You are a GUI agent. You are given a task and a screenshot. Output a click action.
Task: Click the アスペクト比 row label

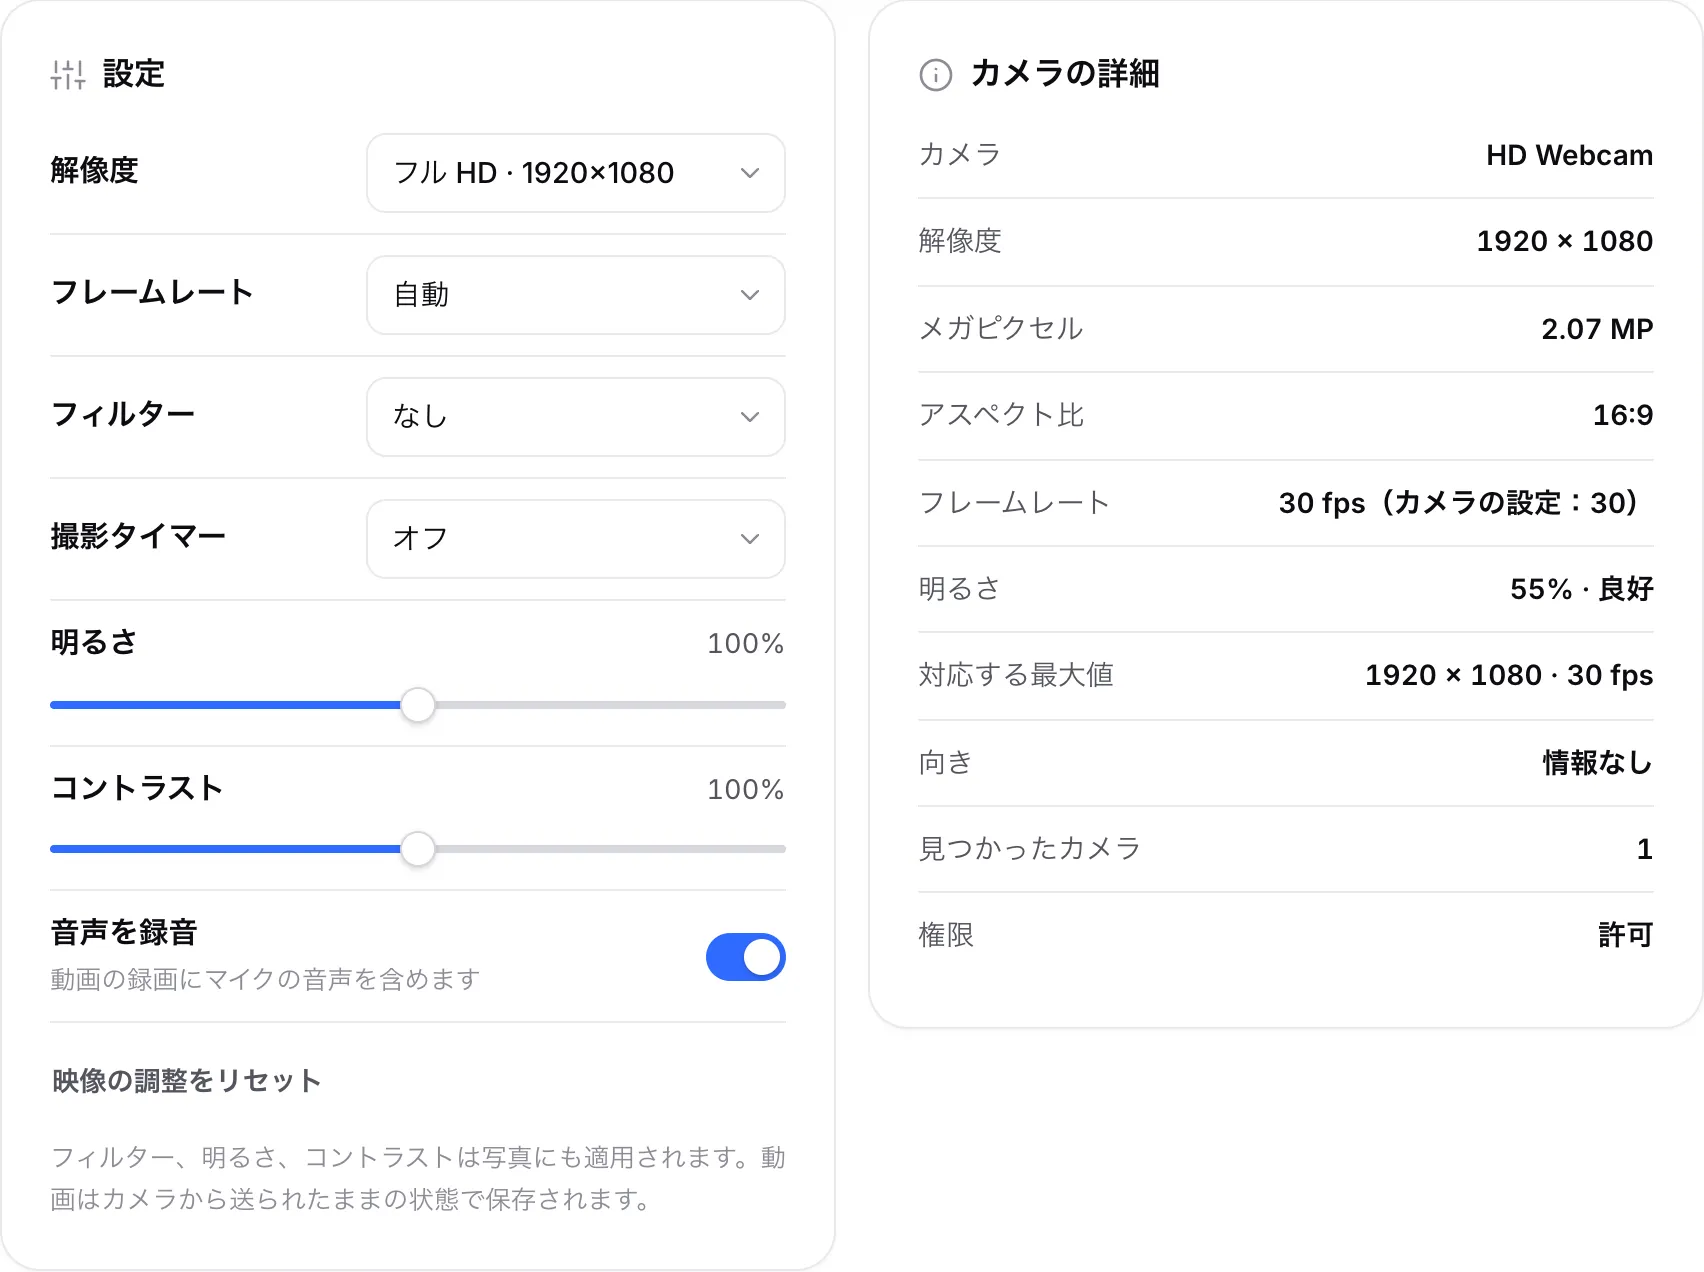click(x=1001, y=415)
